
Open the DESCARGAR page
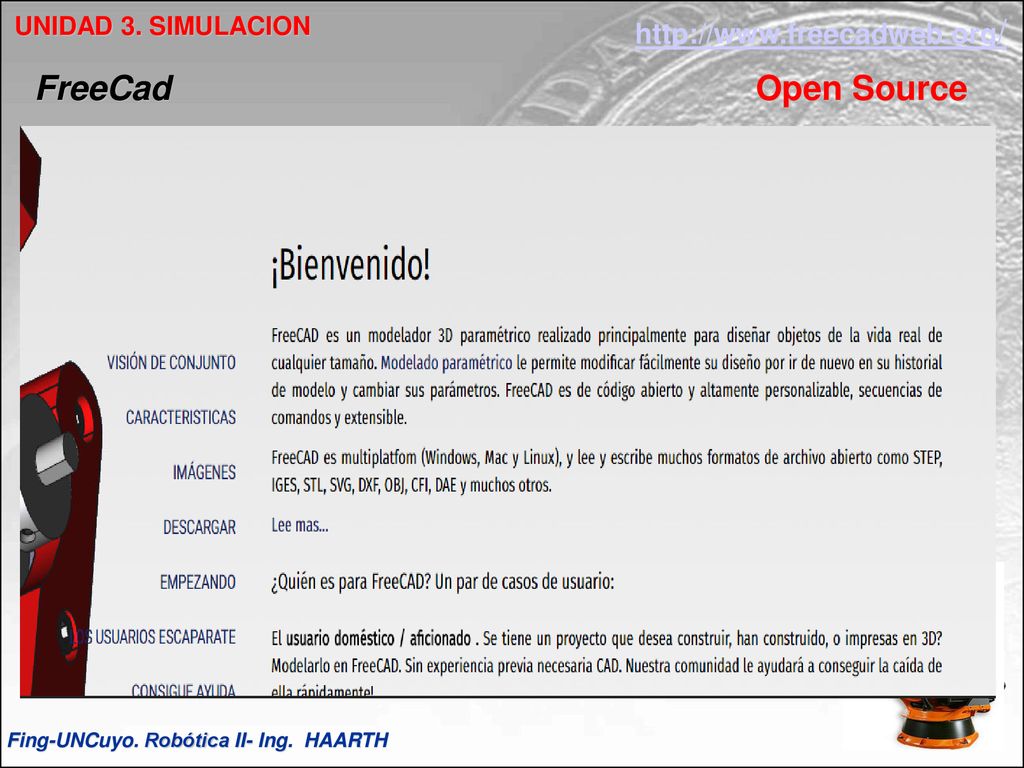pyautogui.click(x=199, y=527)
